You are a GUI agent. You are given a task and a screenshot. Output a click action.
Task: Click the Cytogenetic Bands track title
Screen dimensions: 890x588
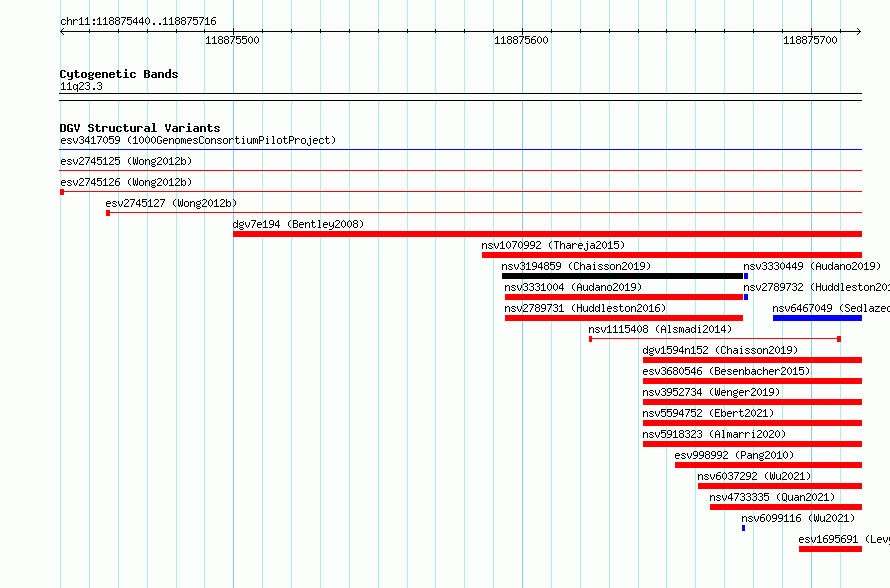click(119, 74)
